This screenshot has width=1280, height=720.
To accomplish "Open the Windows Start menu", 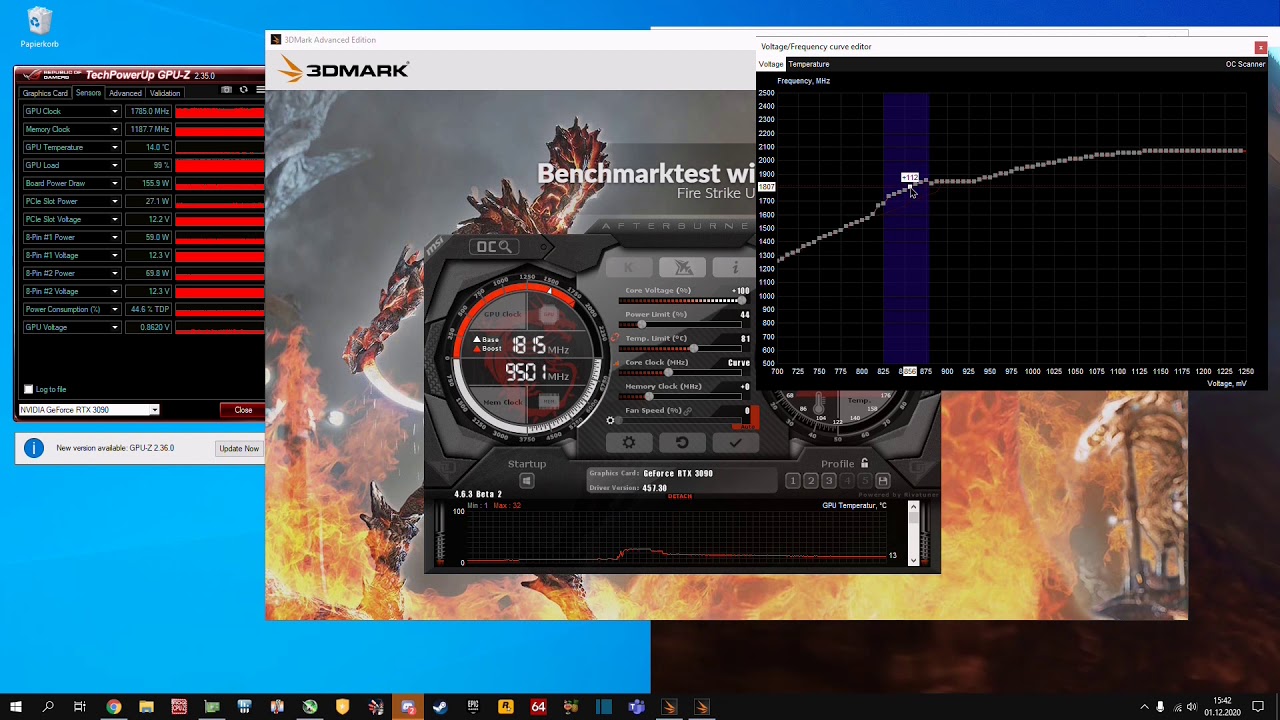I will coord(16,707).
